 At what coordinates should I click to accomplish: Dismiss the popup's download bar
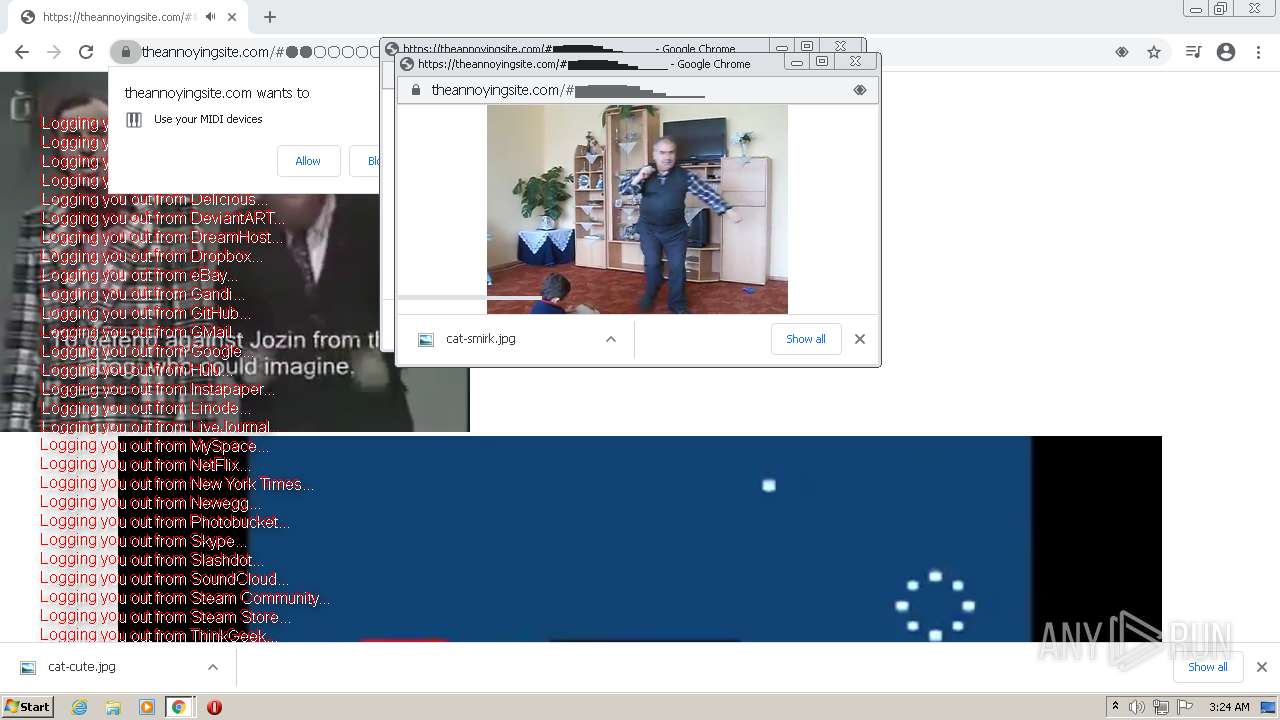click(860, 339)
